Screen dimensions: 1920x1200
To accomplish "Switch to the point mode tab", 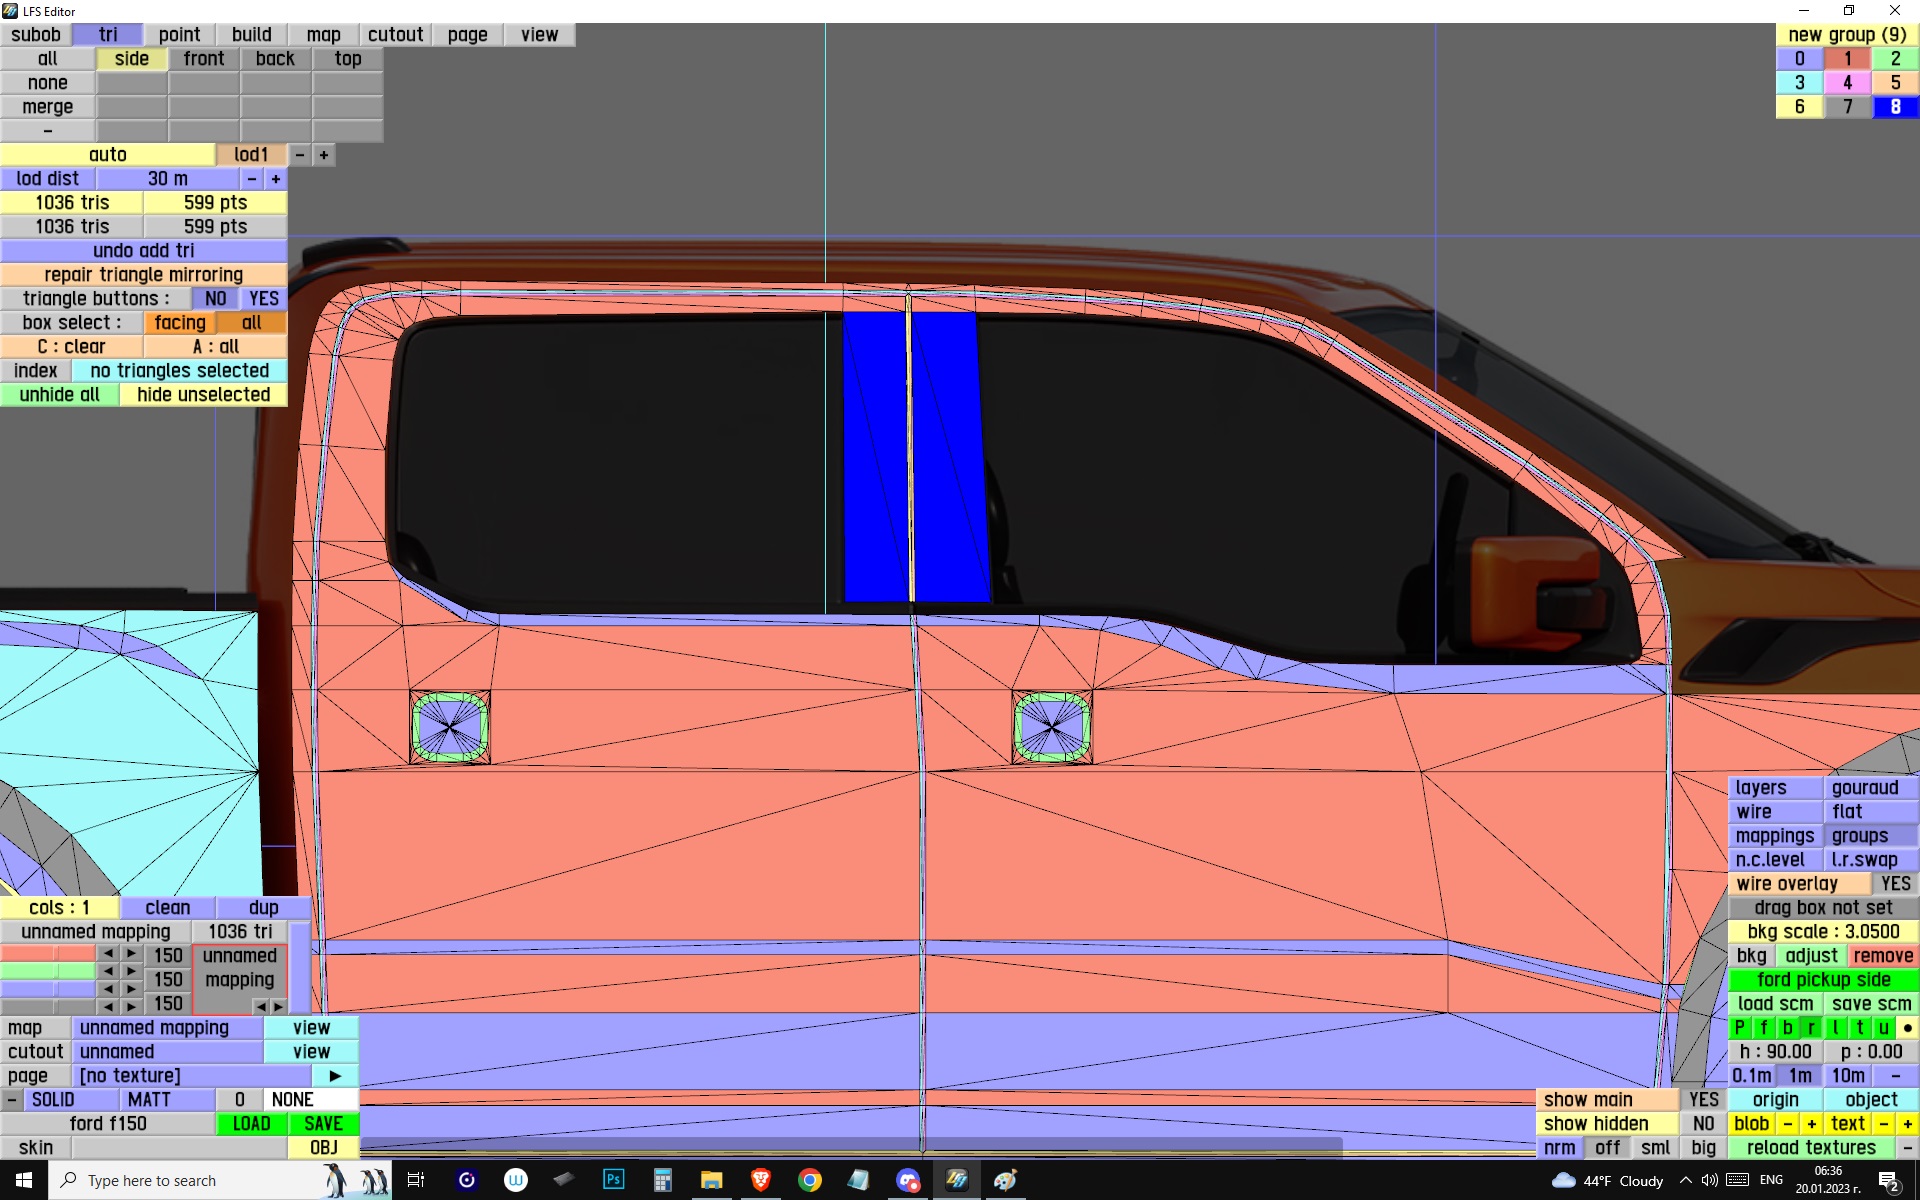I will point(180,35).
